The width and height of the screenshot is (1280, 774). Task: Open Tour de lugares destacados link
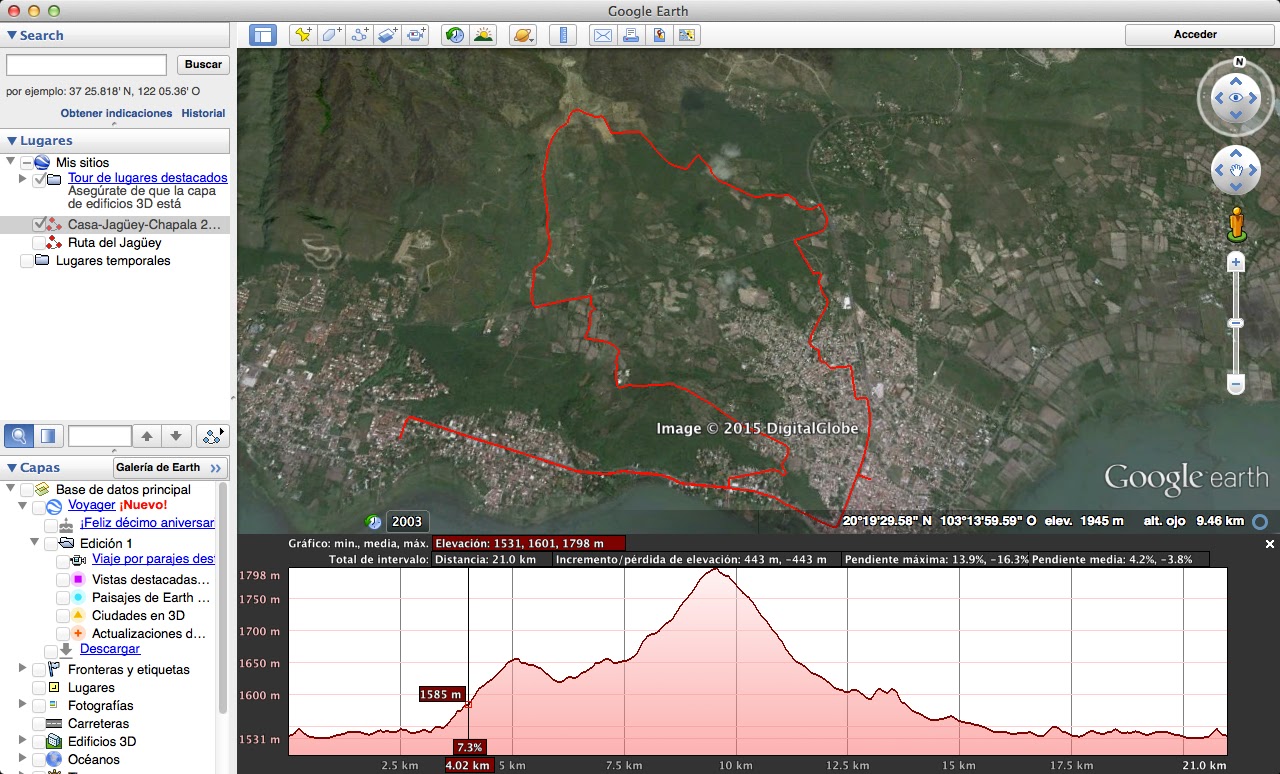[x=148, y=178]
